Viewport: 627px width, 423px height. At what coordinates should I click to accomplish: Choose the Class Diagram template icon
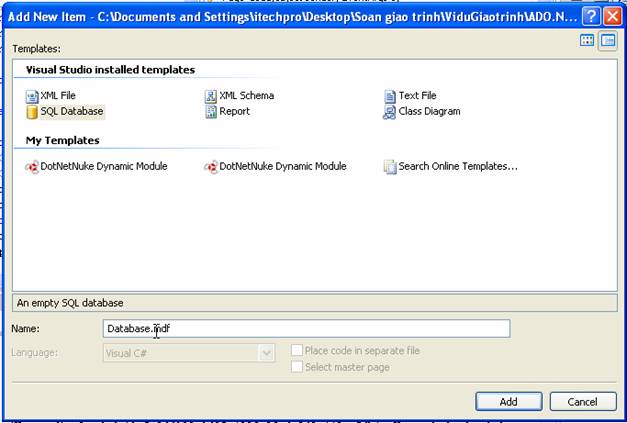(389, 112)
